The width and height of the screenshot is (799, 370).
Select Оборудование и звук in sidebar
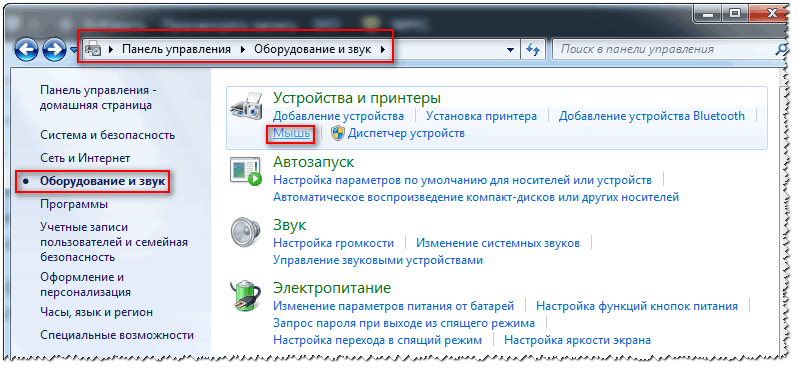click(x=103, y=181)
